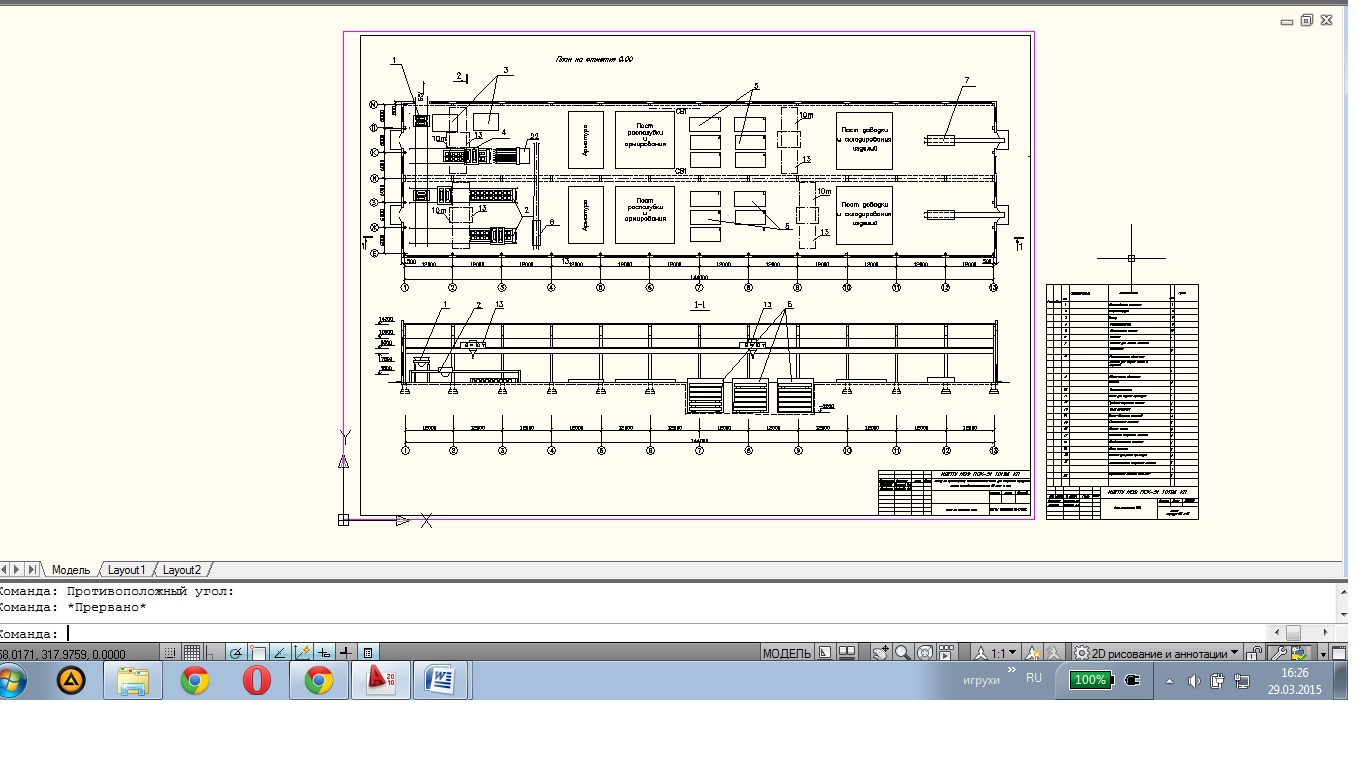The image size is (1366, 768).
Task: Click the Команда: command input line
Action: [630, 633]
